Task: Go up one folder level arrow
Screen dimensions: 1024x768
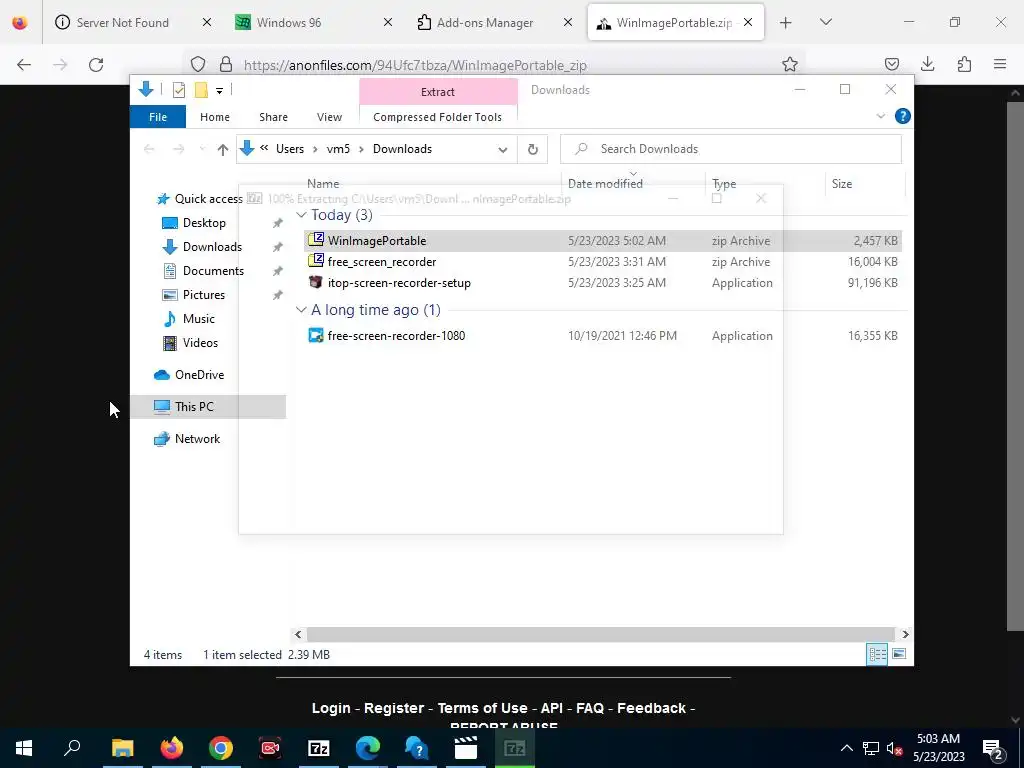Action: (x=223, y=150)
